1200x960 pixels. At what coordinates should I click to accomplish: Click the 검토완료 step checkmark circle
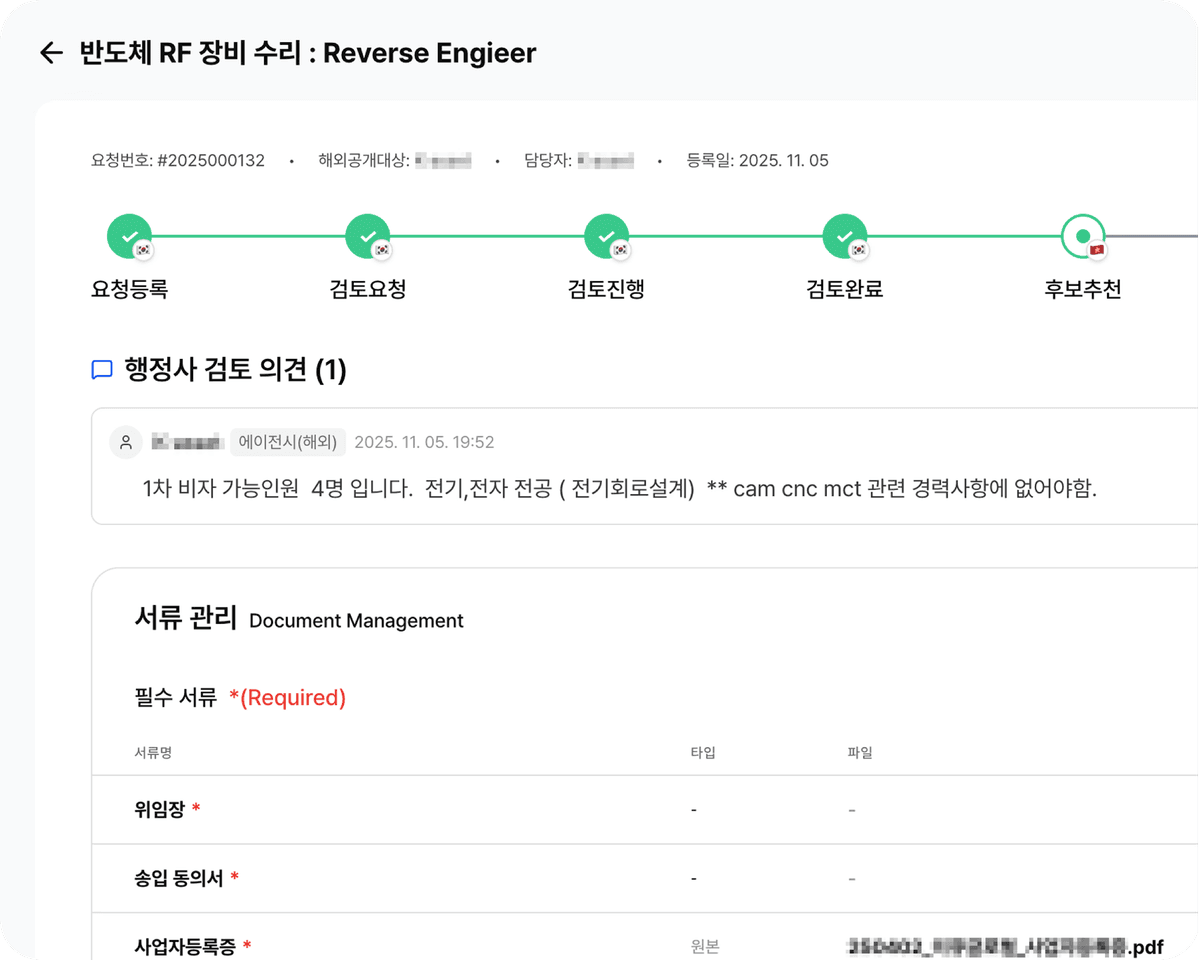844,237
